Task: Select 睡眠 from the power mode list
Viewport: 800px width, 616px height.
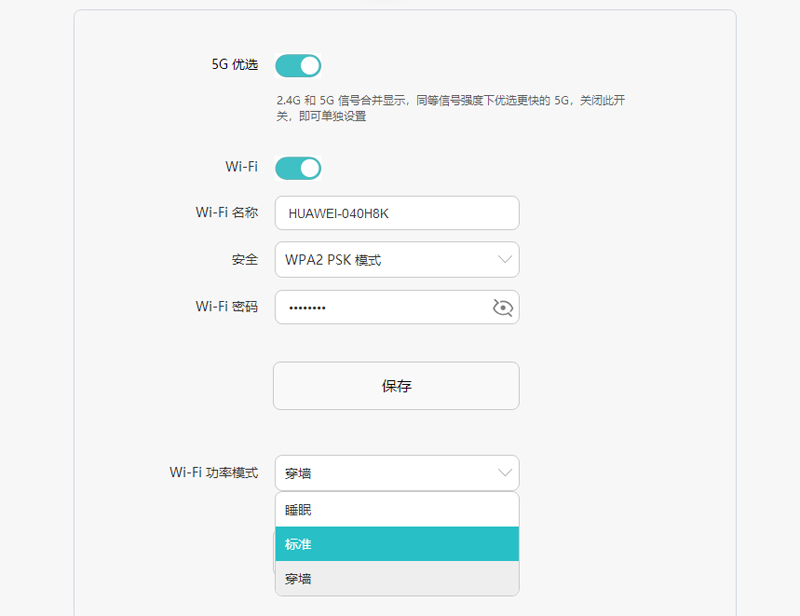Action: click(x=396, y=509)
